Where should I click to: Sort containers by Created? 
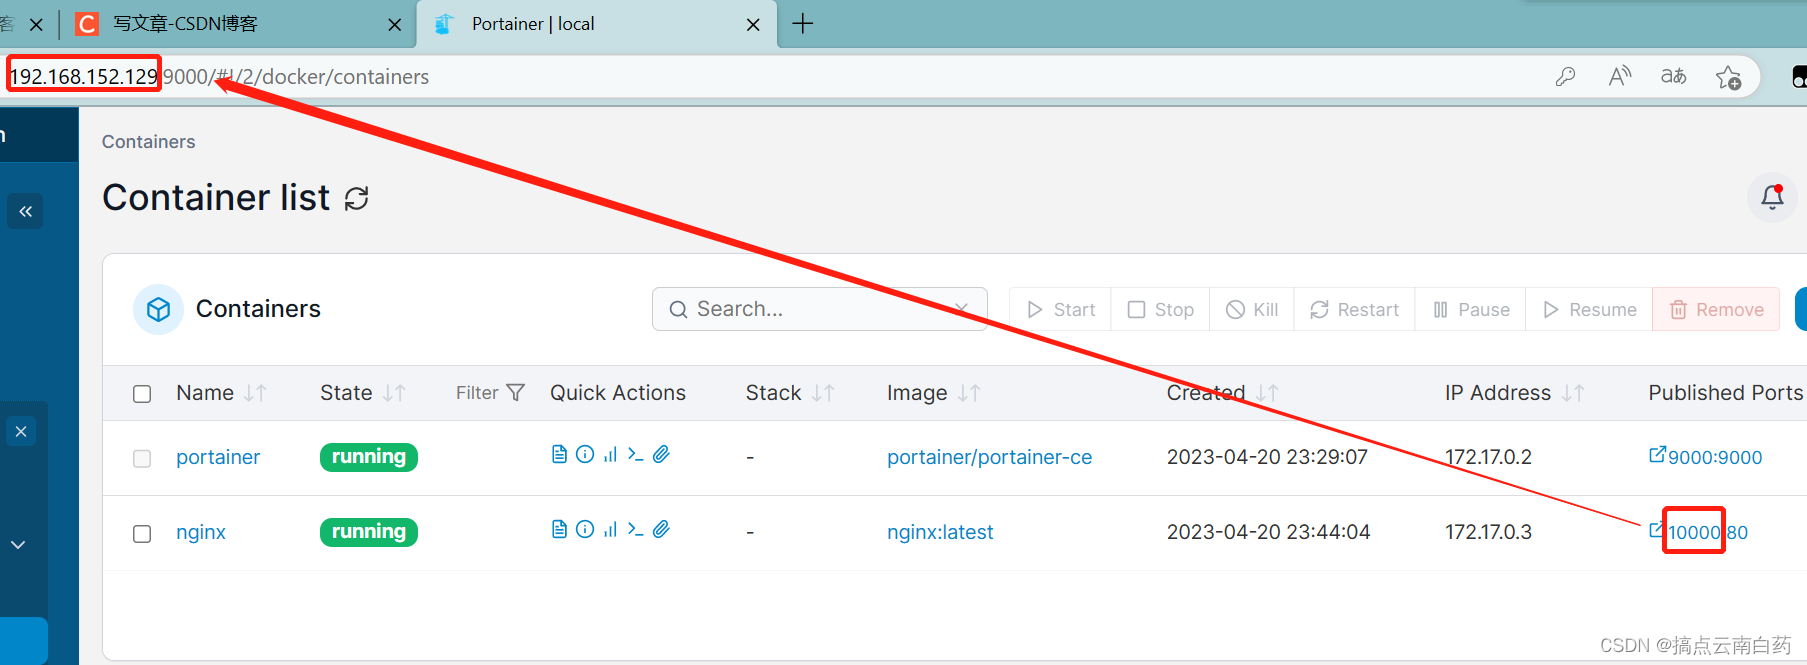click(x=1222, y=393)
